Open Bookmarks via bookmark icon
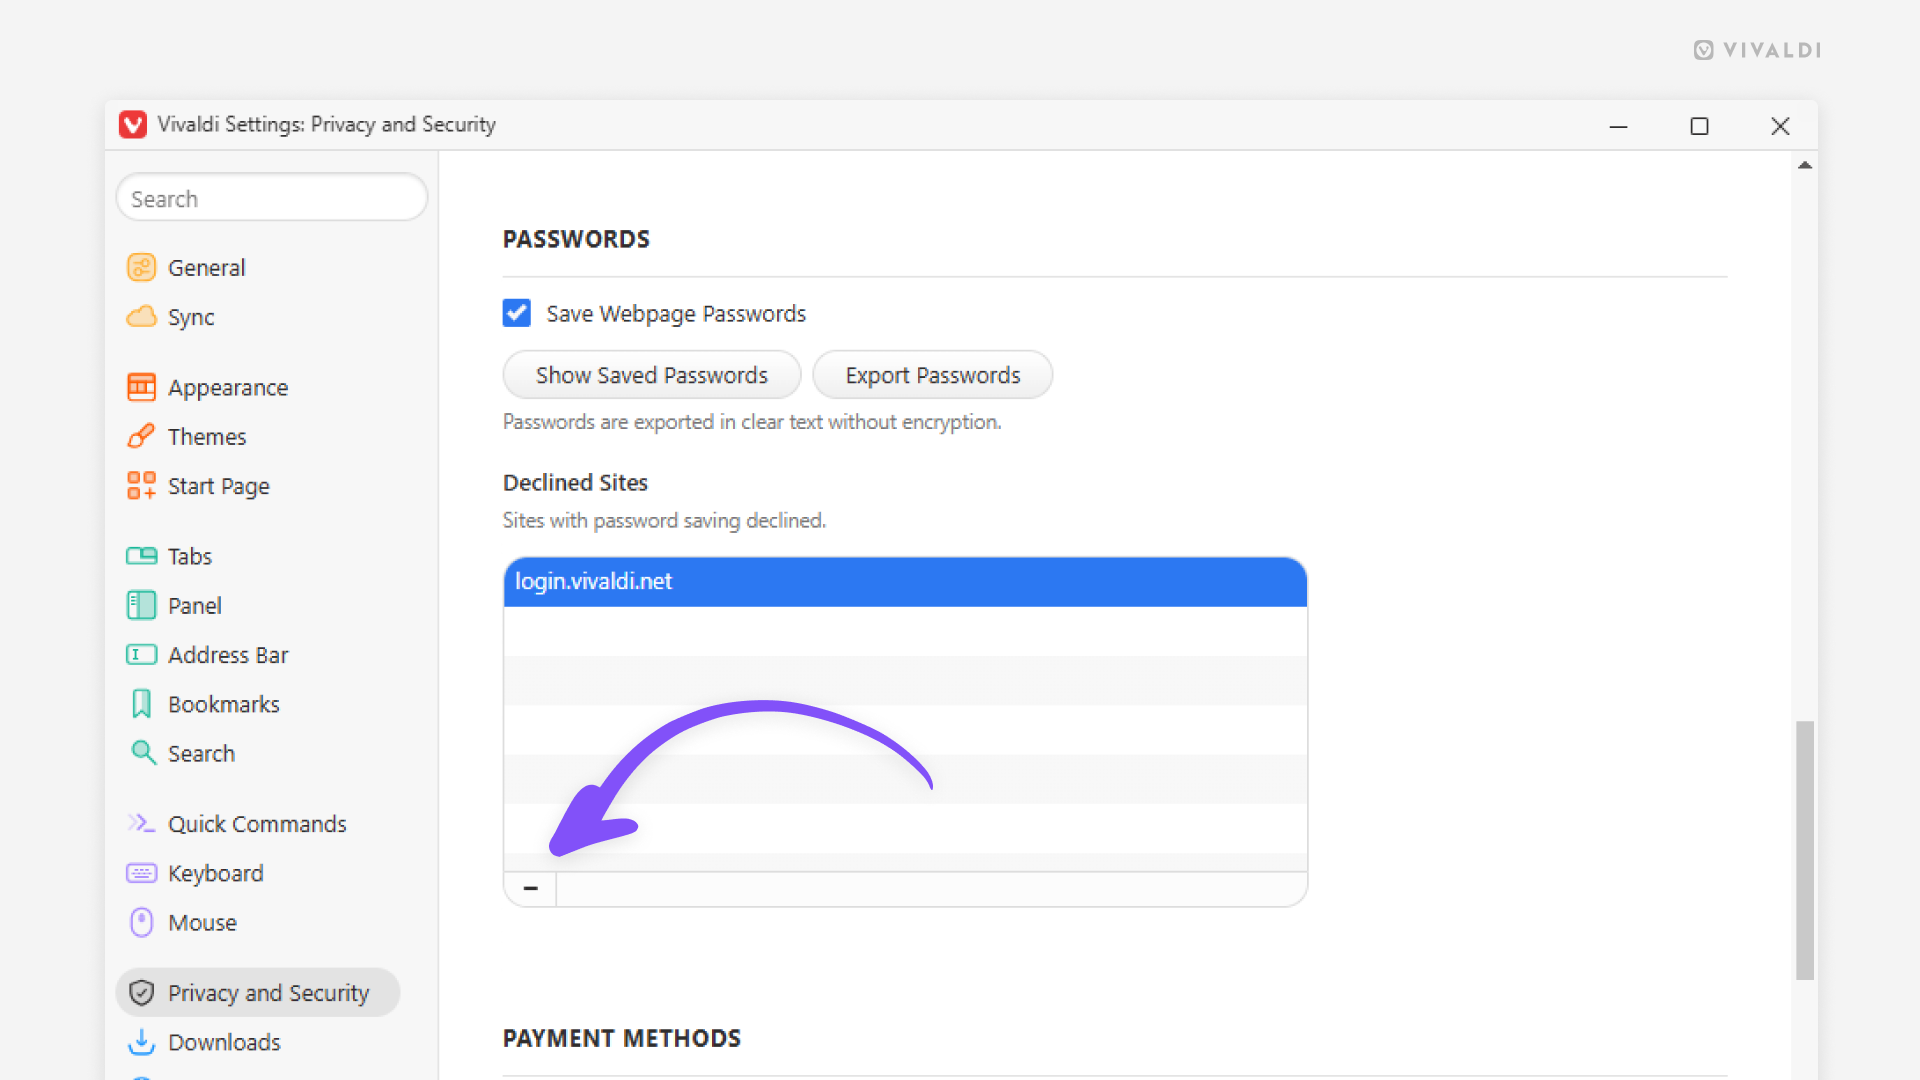The height and width of the screenshot is (1080, 1920). click(141, 704)
